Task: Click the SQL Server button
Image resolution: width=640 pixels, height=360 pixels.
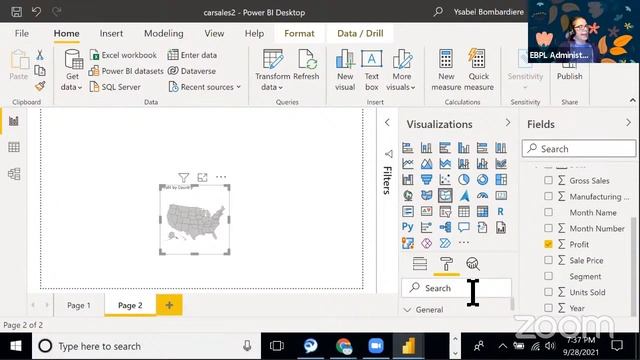Action: 115,87
